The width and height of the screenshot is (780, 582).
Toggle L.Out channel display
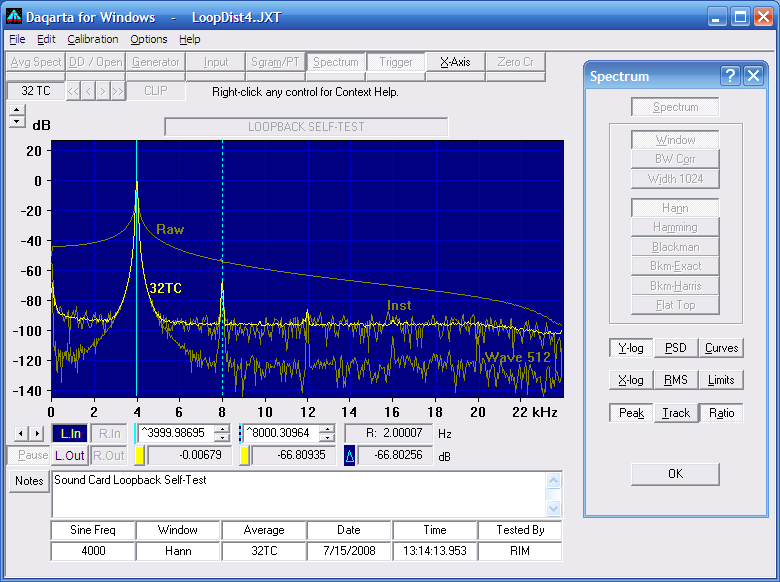pyautogui.click(x=70, y=455)
